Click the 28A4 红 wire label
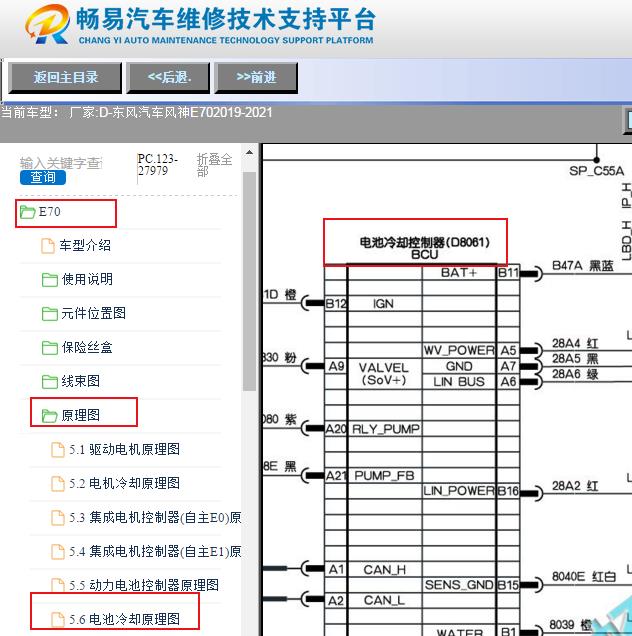Screen dimensions: 632x636 point(575,344)
